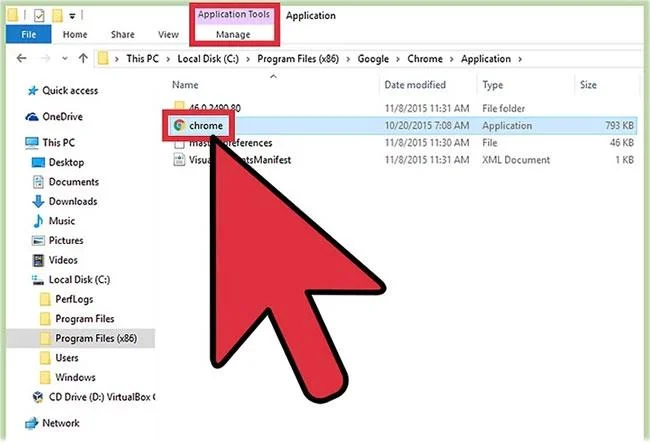Click the Videos film icon in sidebar
Screen dimensions: 650x444
click(x=38, y=260)
